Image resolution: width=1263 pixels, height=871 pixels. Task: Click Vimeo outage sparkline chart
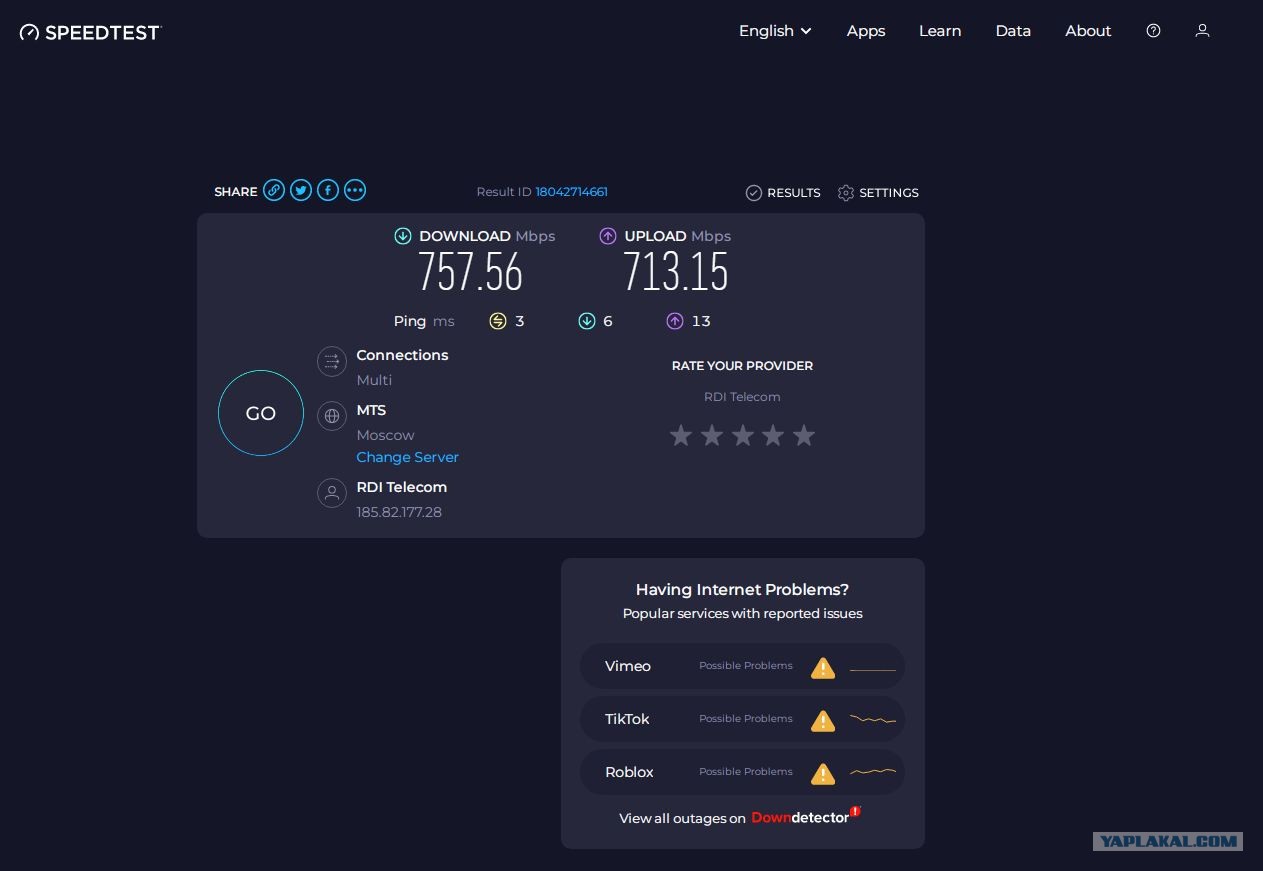[x=873, y=669]
